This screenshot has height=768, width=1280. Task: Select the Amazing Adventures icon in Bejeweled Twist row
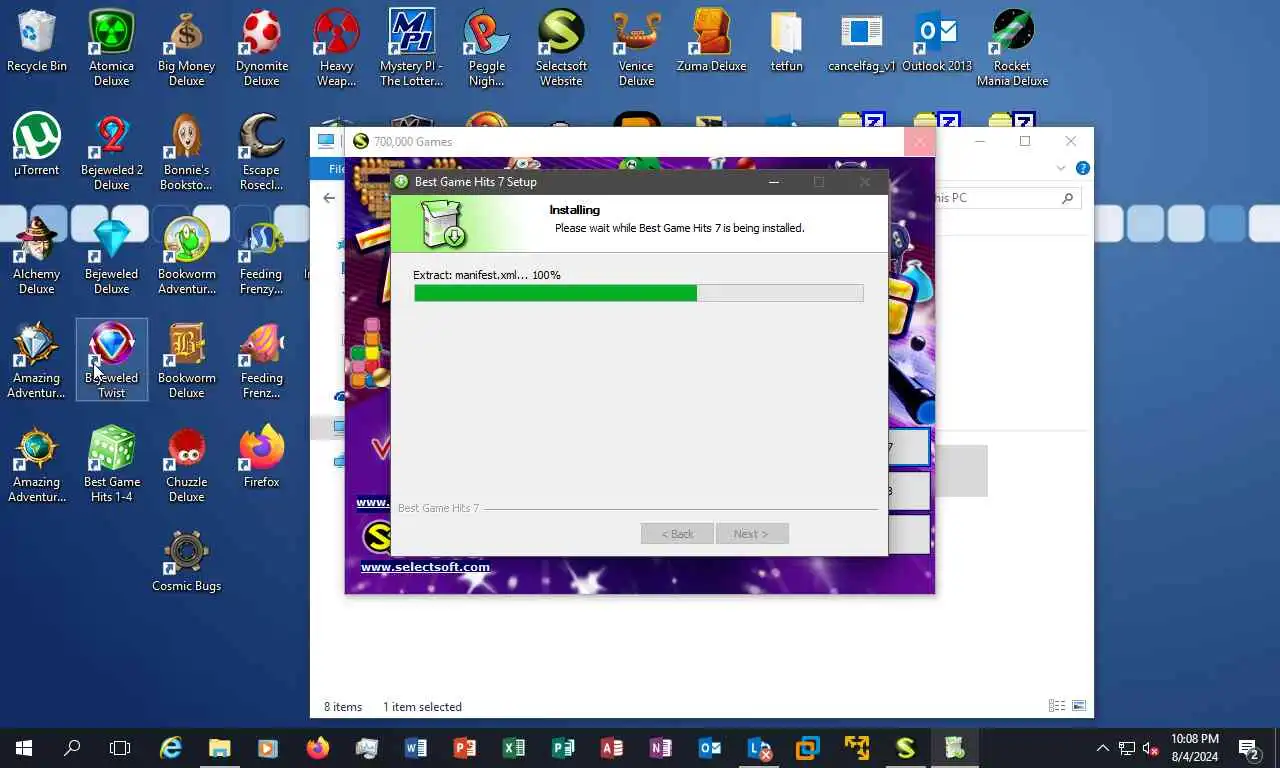(37, 360)
